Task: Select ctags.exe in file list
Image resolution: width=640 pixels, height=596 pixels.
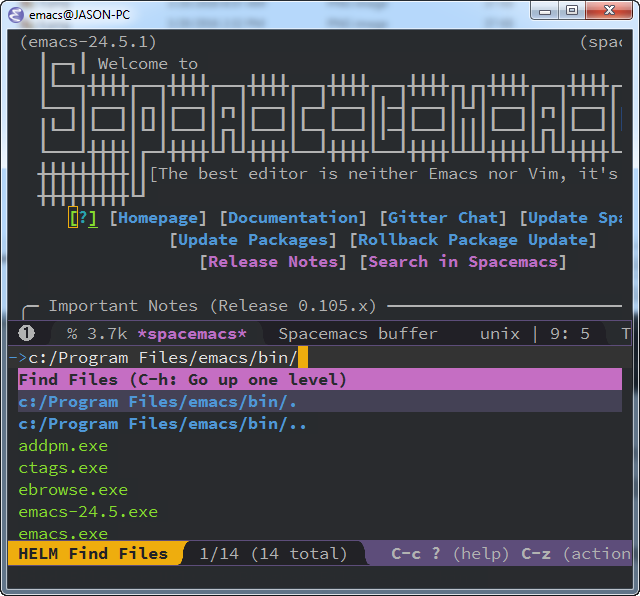Action: click(63, 468)
